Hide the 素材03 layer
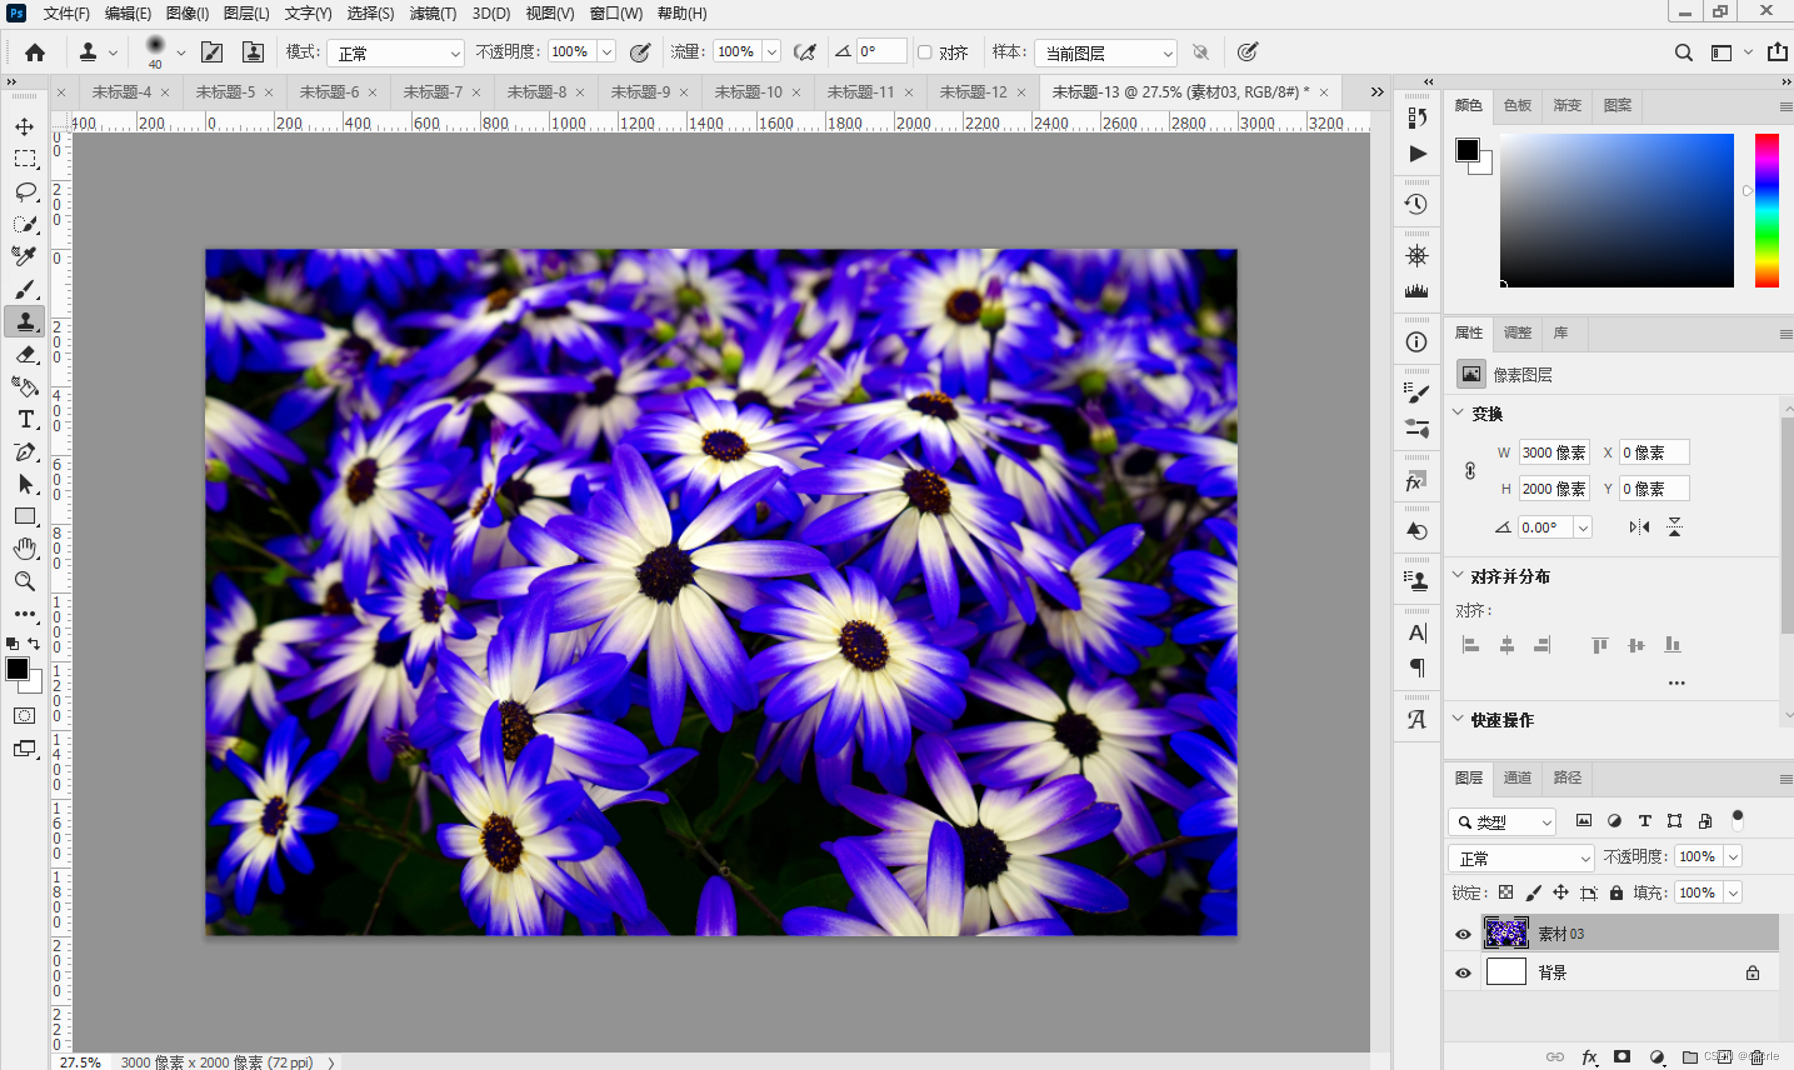Image resolution: width=1794 pixels, height=1070 pixels. tap(1463, 934)
